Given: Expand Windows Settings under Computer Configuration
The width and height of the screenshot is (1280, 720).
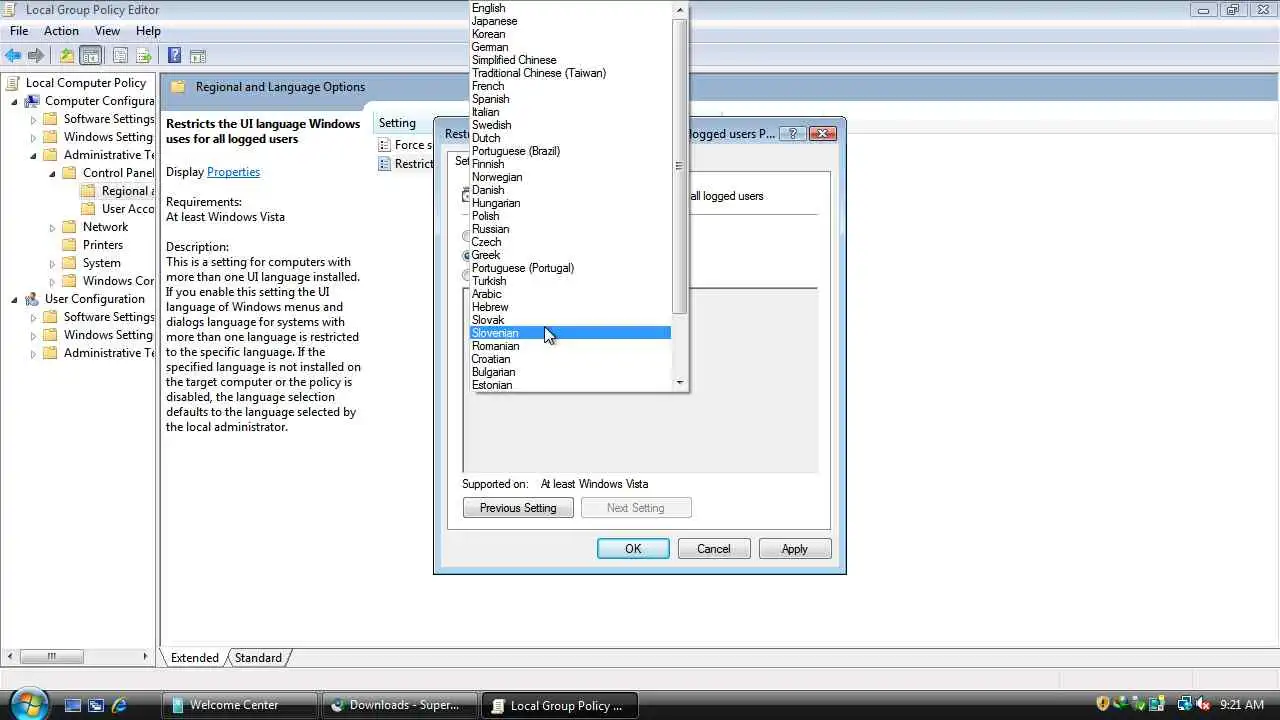Looking at the screenshot, I should click(x=33, y=137).
